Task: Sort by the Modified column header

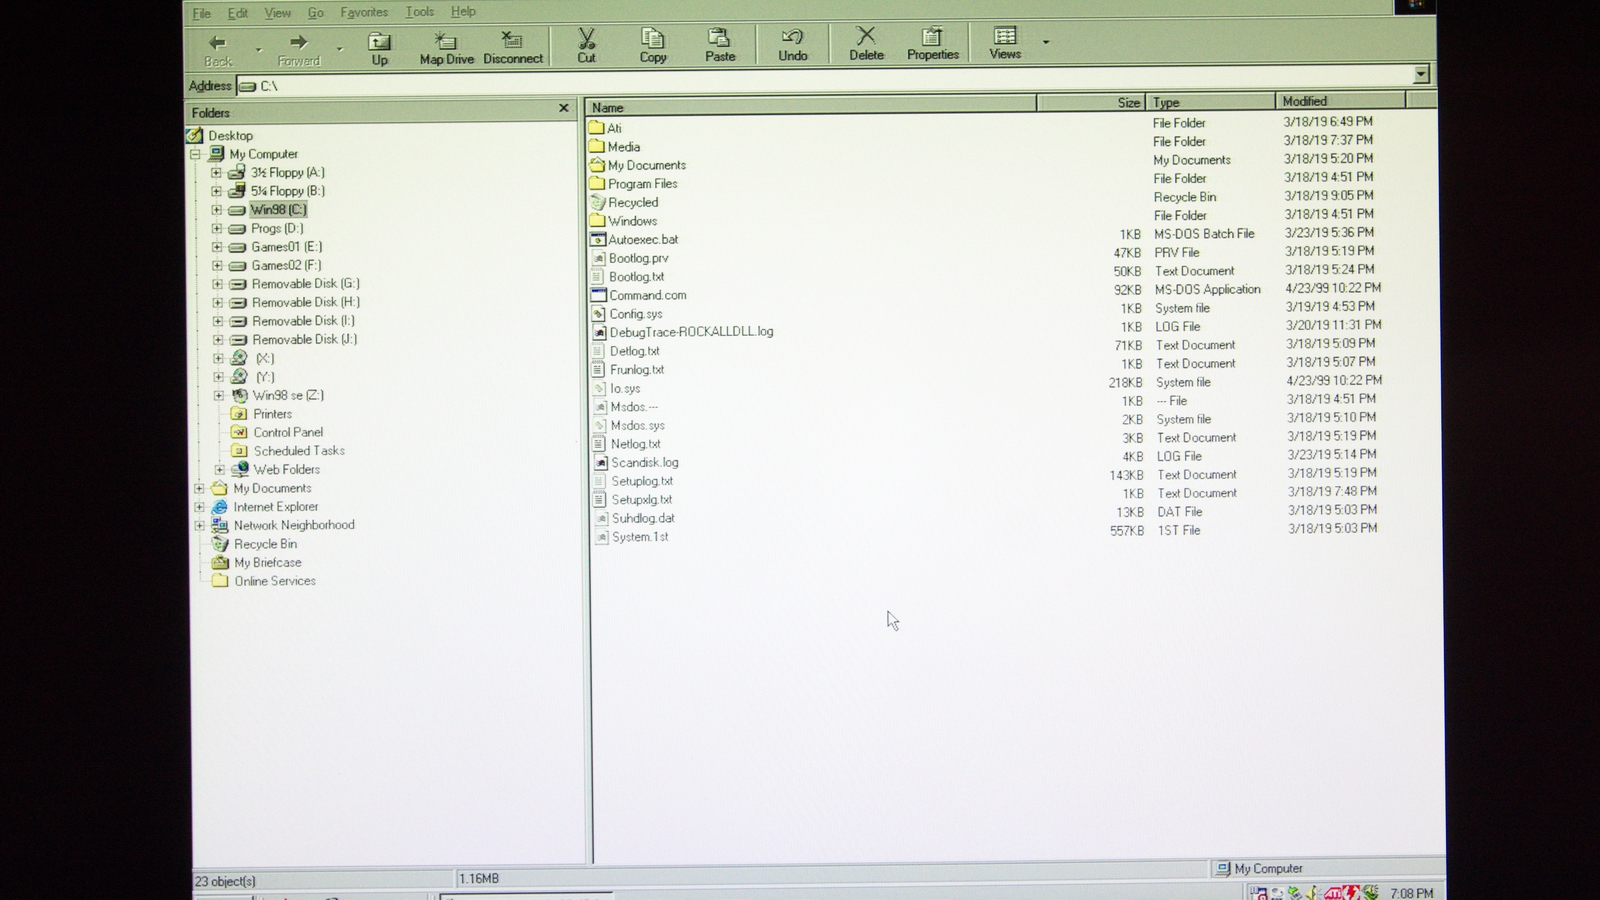Action: pos(1341,101)
